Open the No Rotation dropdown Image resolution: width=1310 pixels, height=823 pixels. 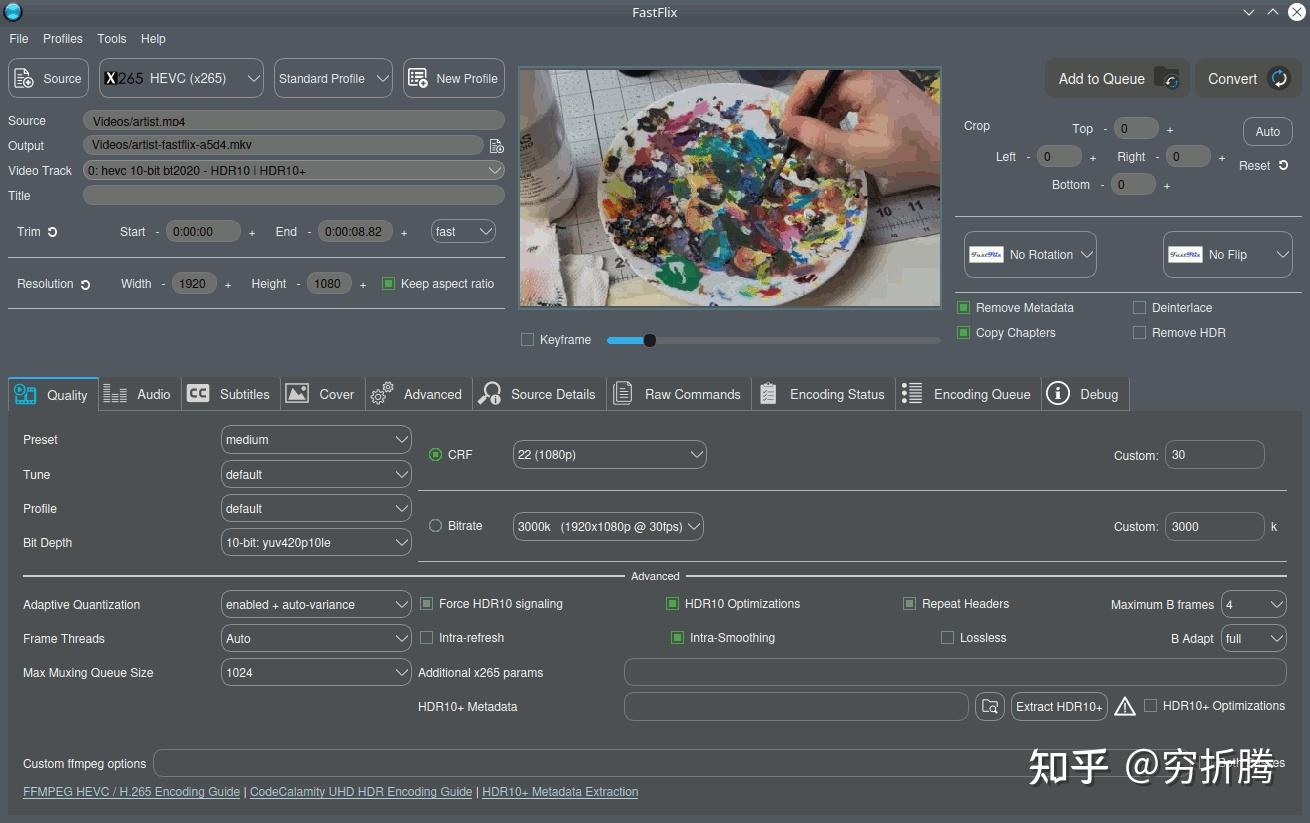coord(1030,255)
